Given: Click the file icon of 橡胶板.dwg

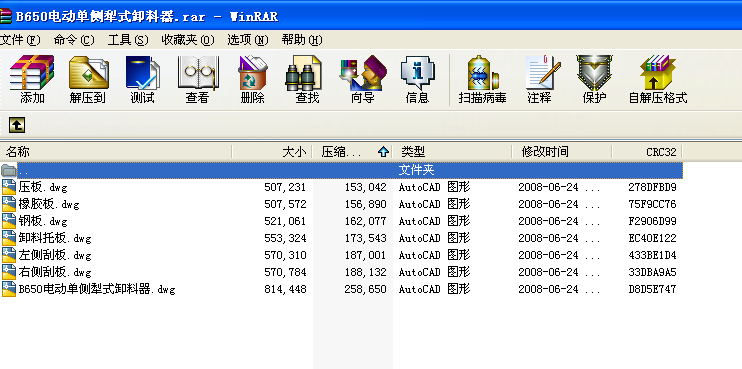Looking at the screenshot, I should [9, 204].
